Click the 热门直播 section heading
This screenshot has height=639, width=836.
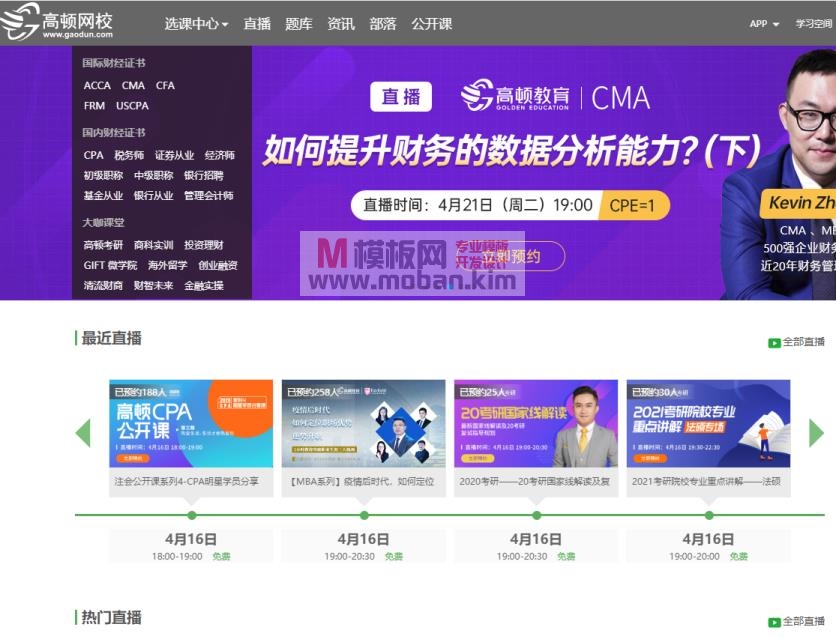point(111,617)
